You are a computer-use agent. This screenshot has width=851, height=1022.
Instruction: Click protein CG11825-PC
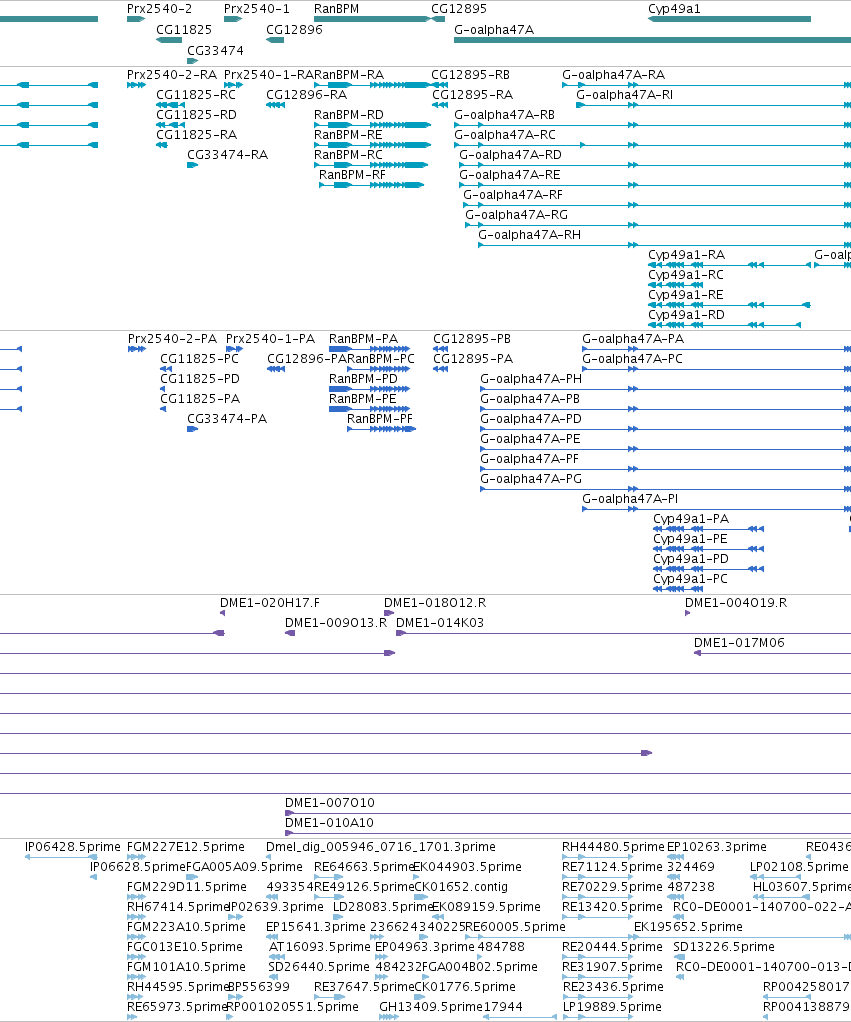[x=199, y=360]
